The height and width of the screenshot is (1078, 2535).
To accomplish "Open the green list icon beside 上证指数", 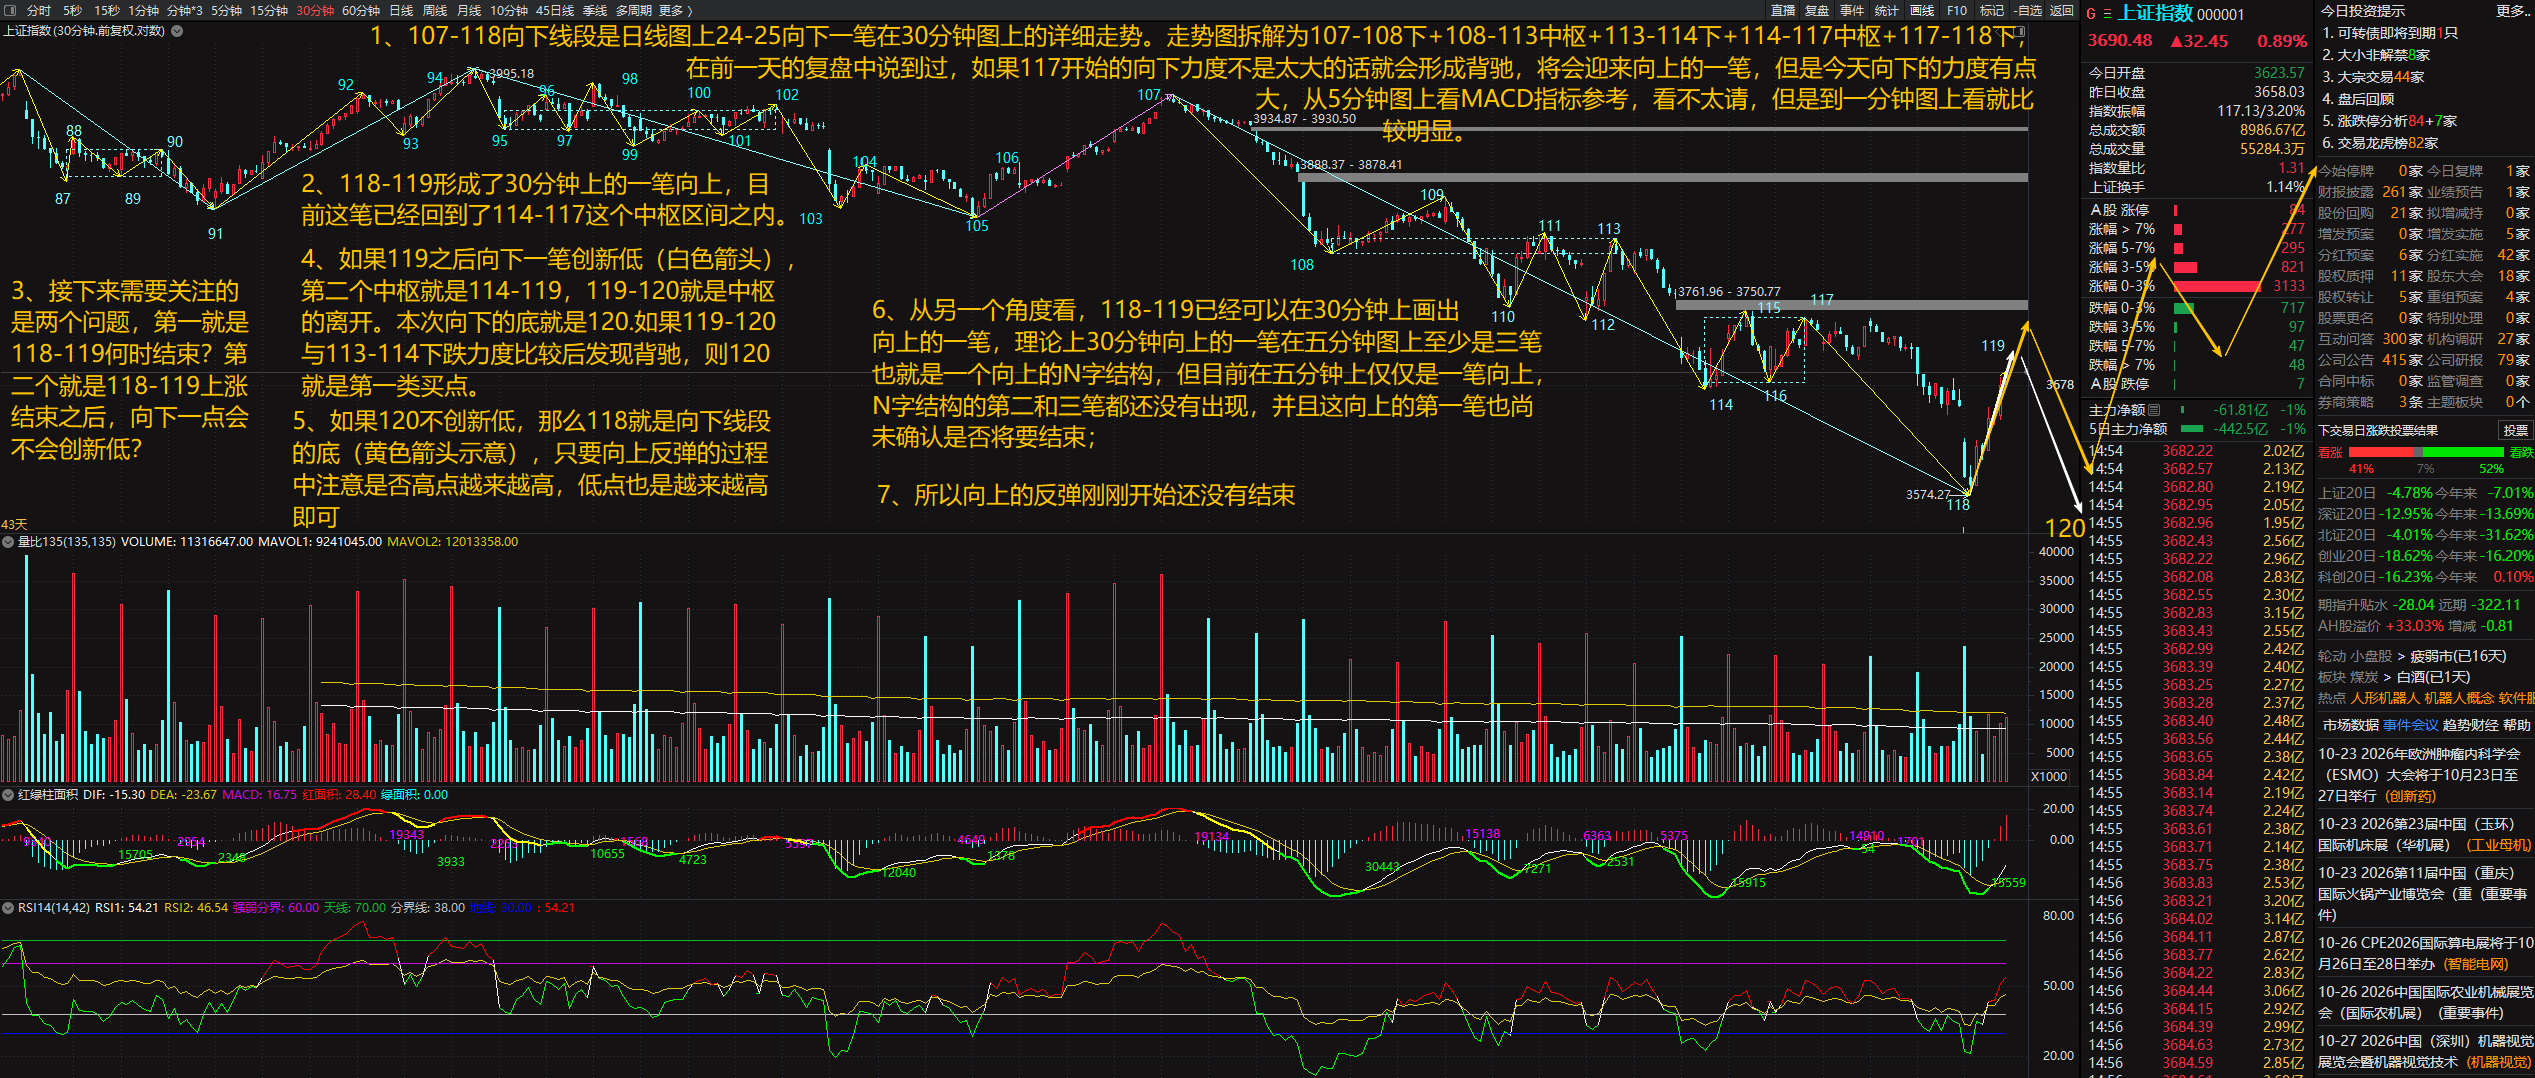I will (2107, 13).
